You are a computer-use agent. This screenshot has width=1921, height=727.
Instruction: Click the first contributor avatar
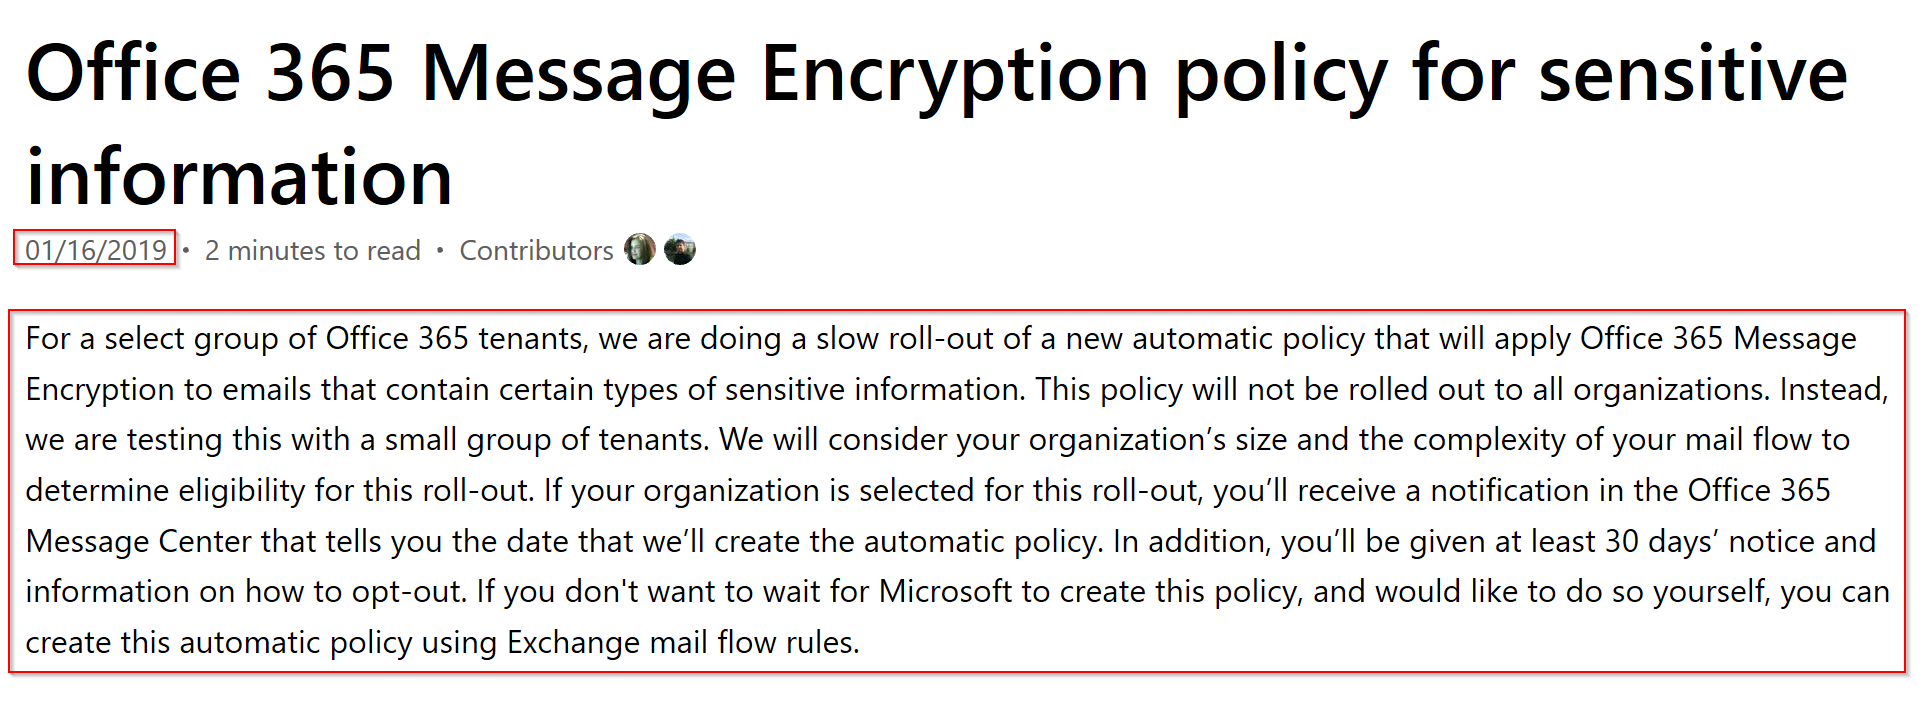coord(640,249)
